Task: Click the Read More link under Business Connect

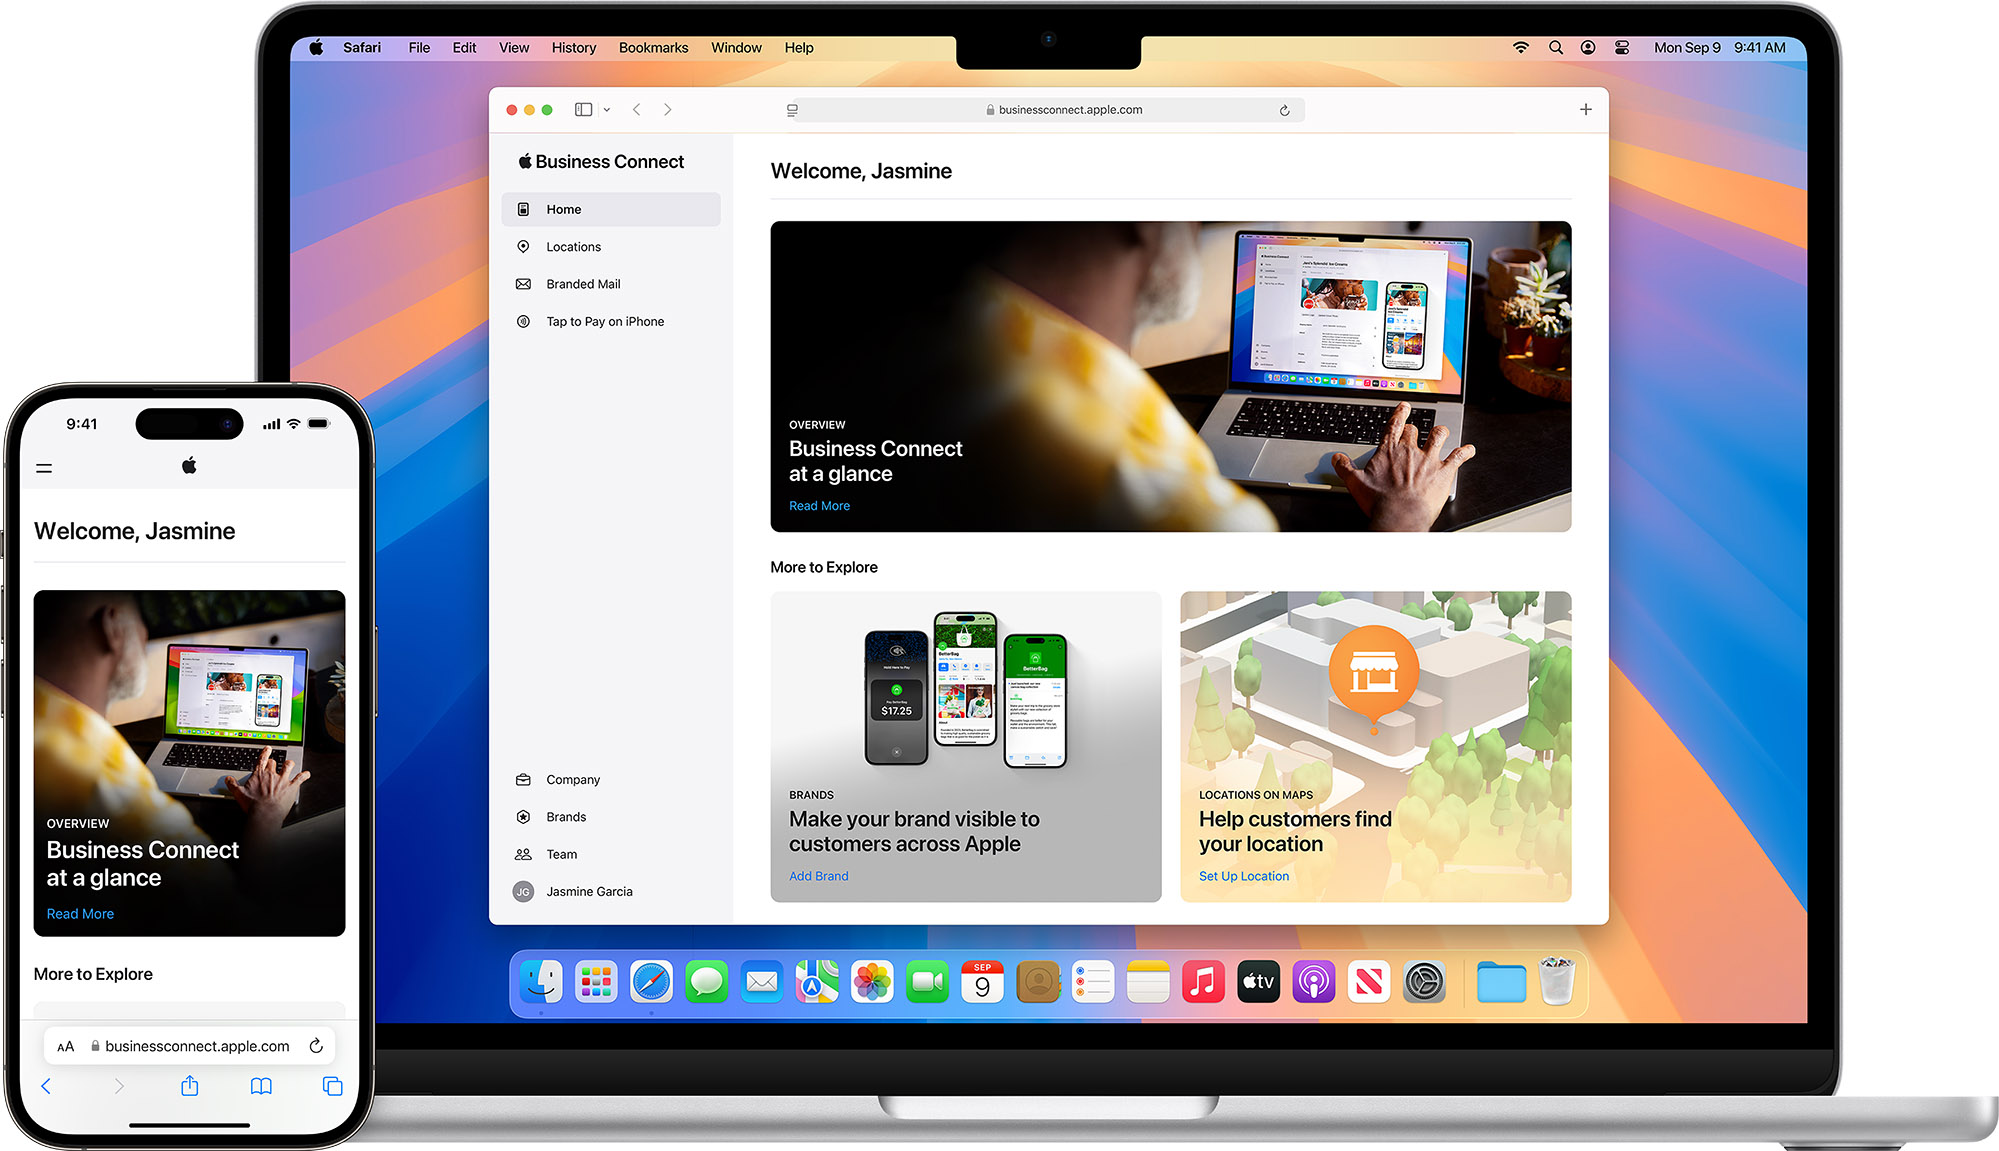Action: (817, 507)
